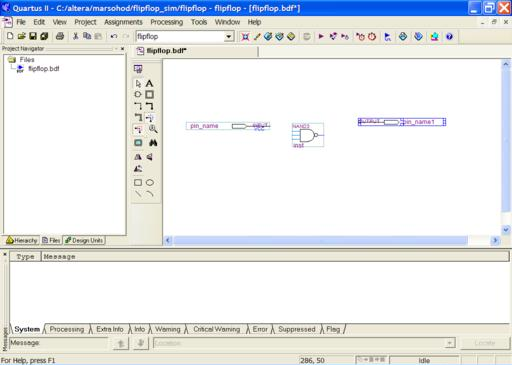Screen dimensions: 512x365
Task: Open the flipflop project dropdown arrow
Action: coord(229,36)
